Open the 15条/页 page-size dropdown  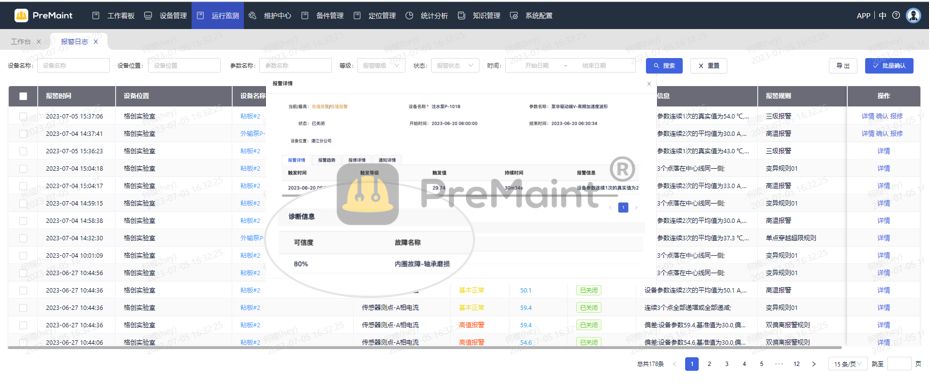(x=848, y=364)
